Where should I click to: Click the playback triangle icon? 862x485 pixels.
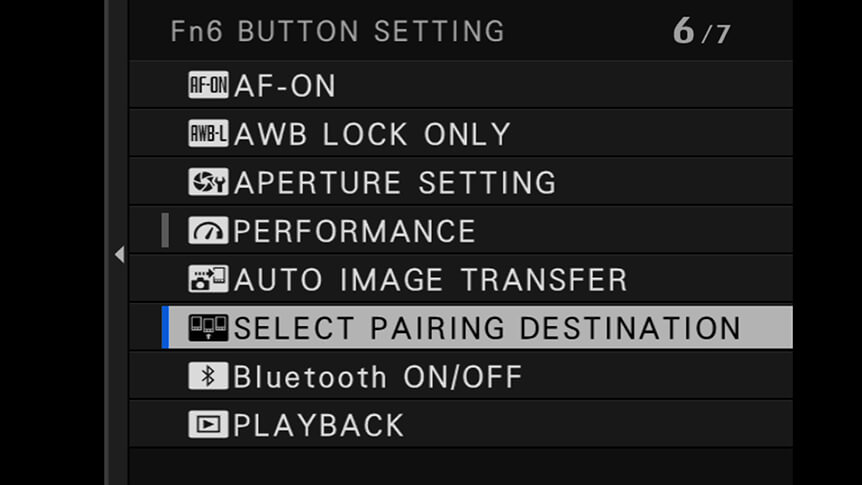click(x=208, y=425)
